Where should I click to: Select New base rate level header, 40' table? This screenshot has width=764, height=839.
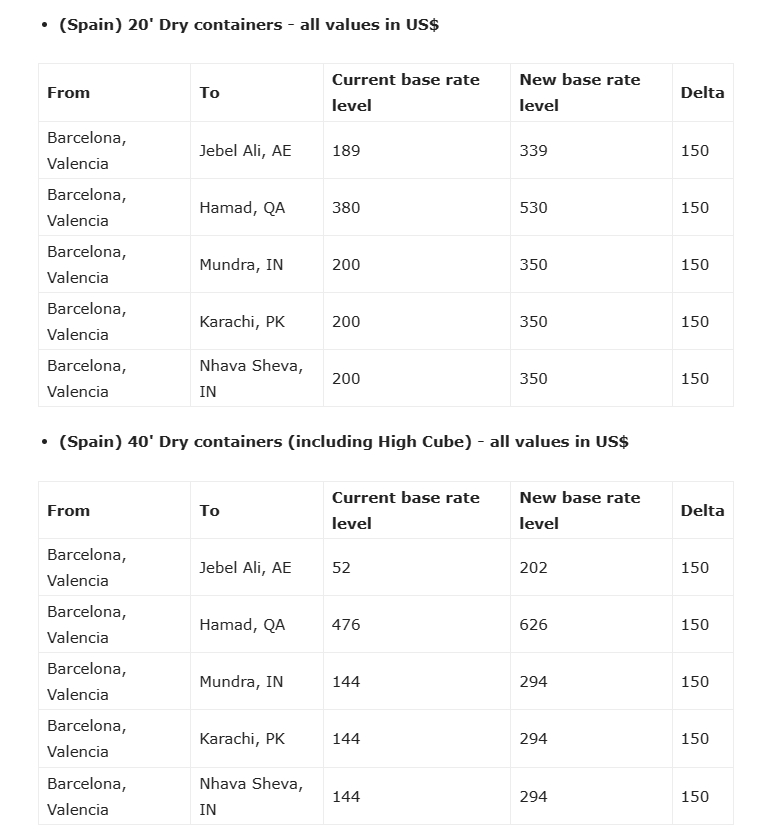click(580, 511)
